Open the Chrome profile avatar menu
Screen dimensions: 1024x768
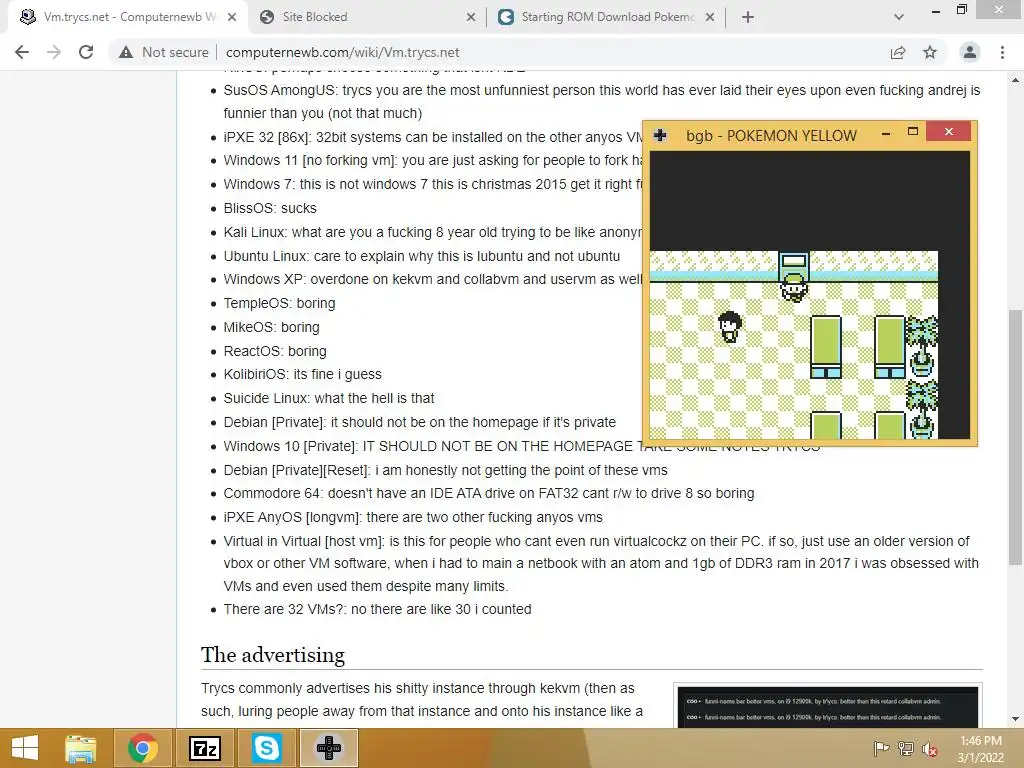(970, 52)
